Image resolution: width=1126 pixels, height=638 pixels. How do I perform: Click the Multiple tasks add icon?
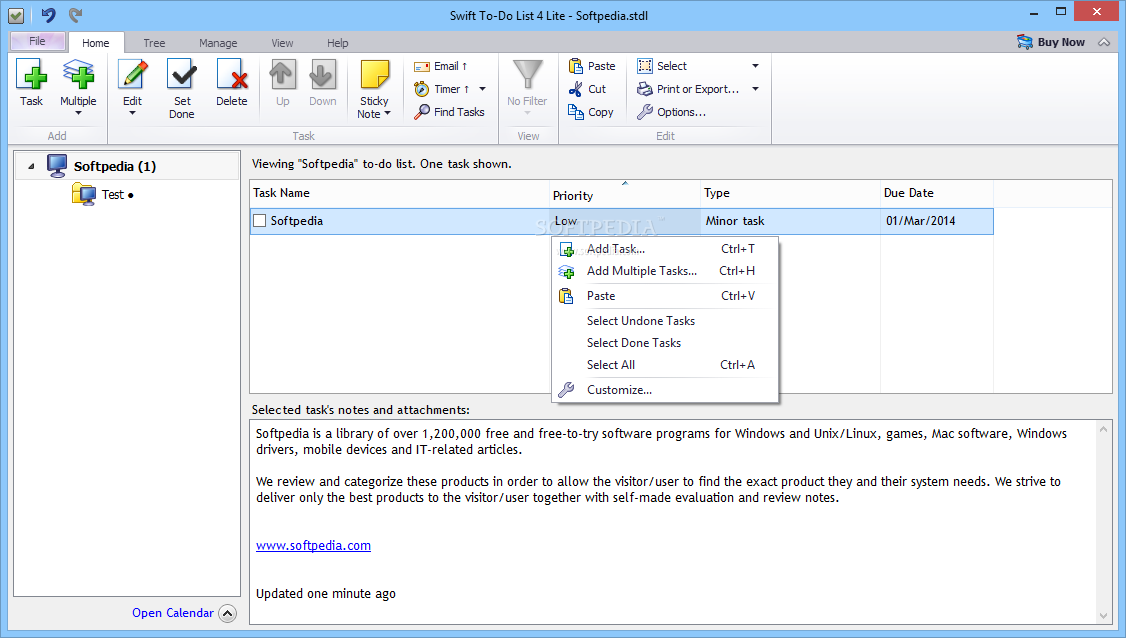78,75
